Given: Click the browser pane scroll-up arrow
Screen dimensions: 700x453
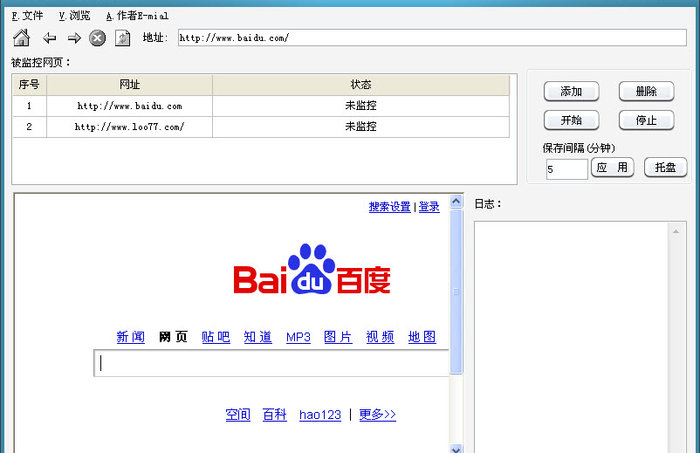Looking at the screenshot, I should (456, 202).
